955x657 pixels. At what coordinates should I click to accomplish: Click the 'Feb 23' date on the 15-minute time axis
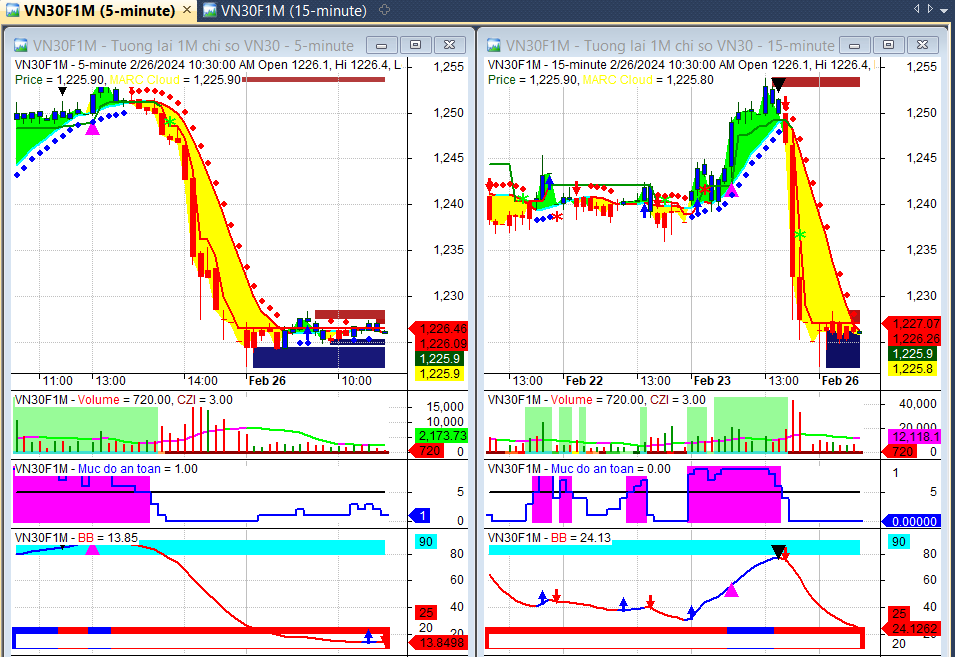[x=711, y=381]
